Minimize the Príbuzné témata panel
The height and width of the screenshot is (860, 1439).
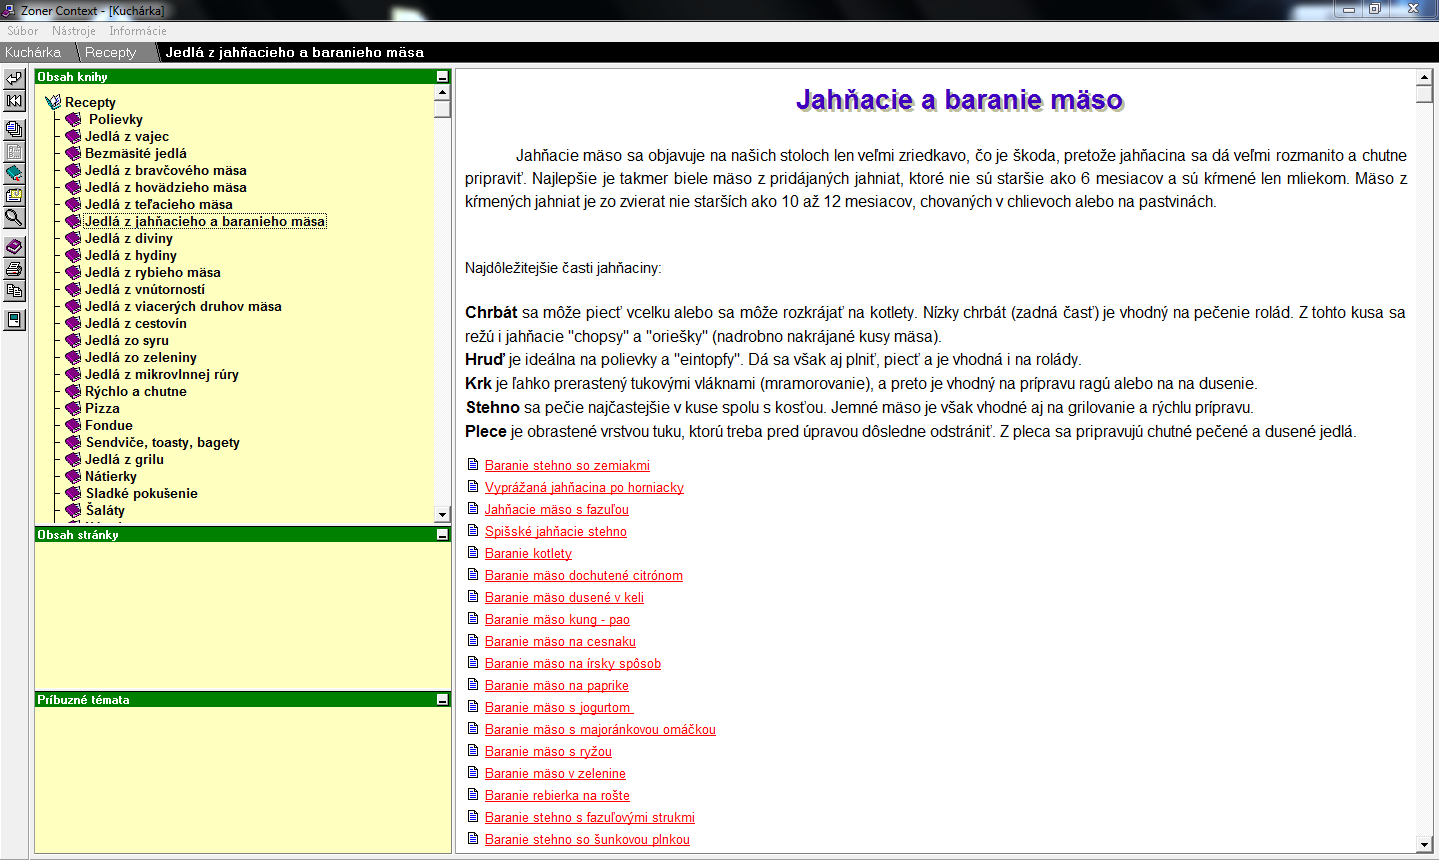click(442, 700)
